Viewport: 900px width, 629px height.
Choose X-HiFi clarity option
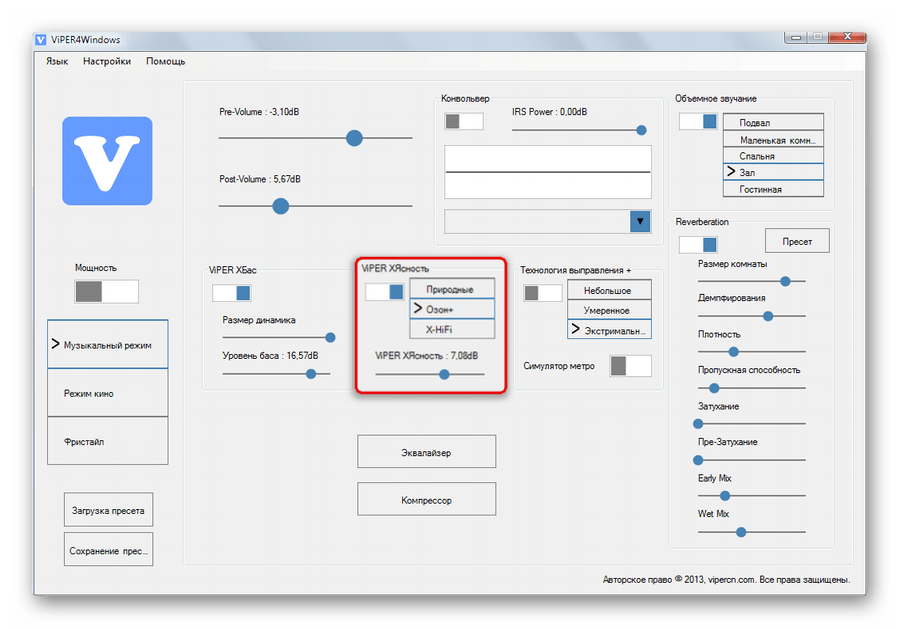pos(452,328)
